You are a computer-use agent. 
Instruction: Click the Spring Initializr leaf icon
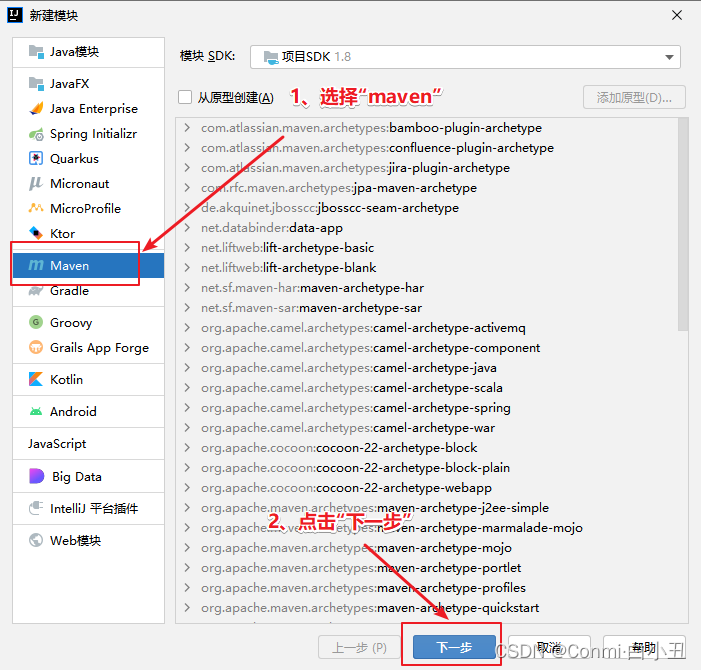pyautogui.click(x=36, y=134)
